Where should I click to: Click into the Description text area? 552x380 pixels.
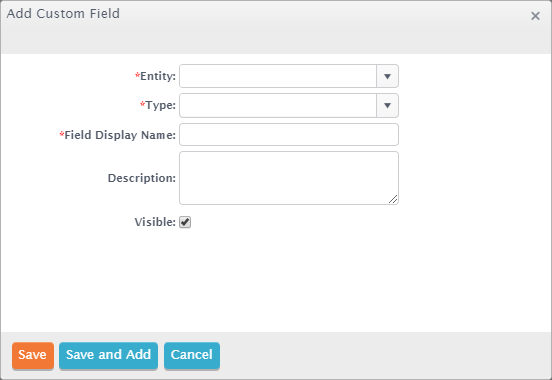[x=289, y=178]
